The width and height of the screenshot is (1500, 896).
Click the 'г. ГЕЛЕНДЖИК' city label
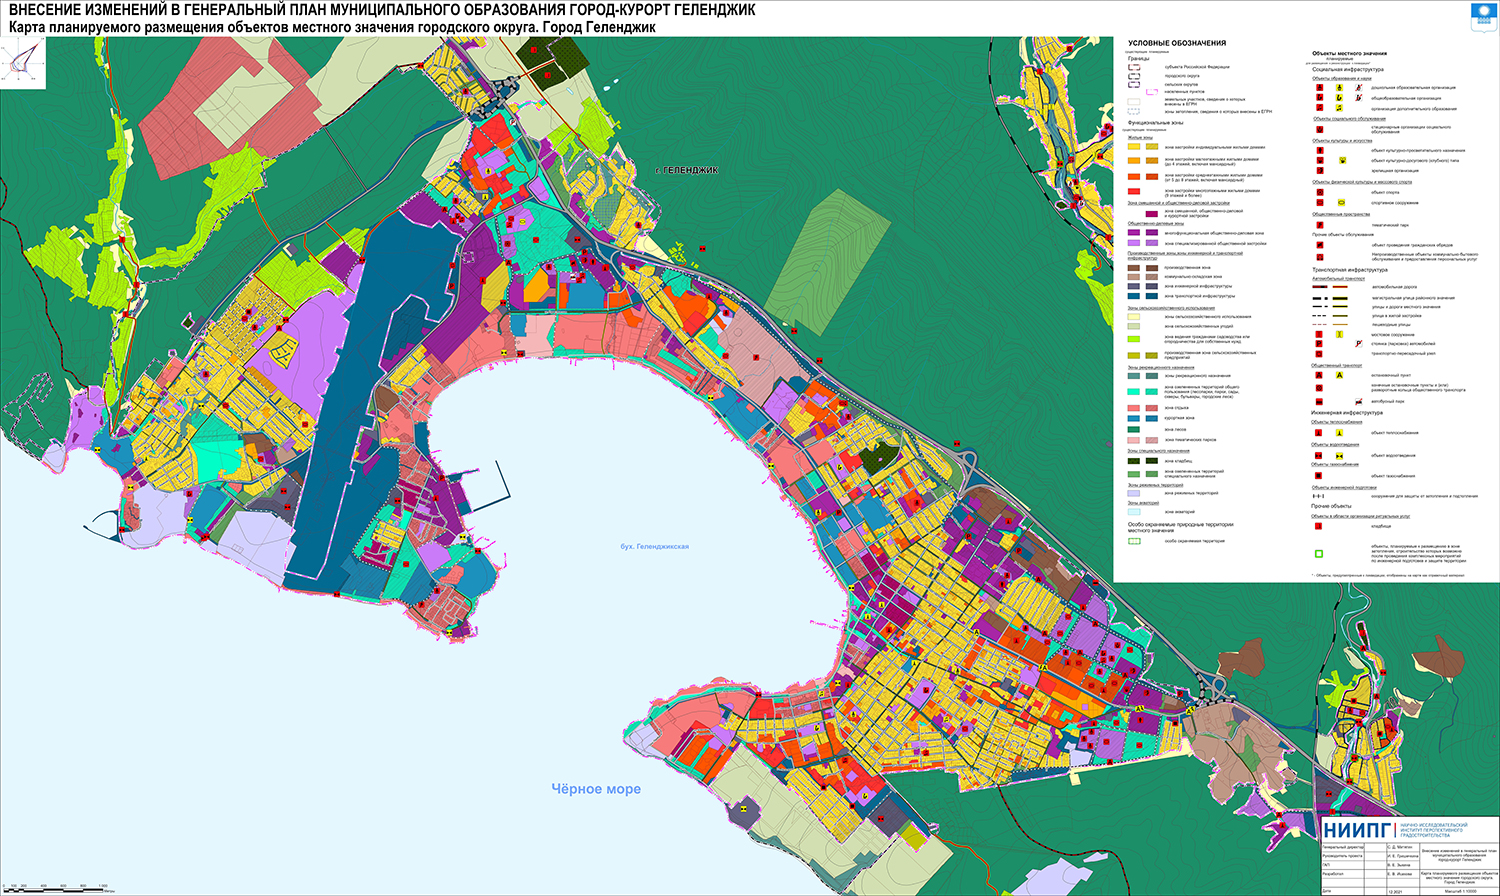tap(686, 171)
